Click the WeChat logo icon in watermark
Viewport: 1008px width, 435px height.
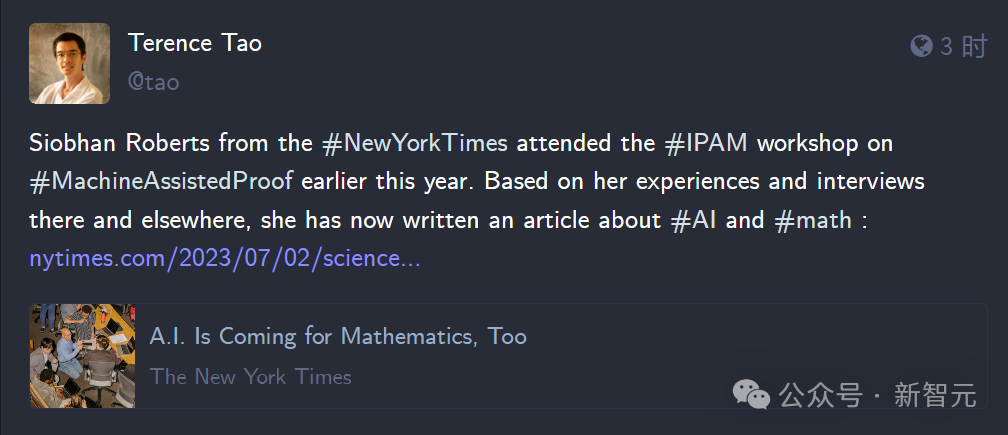point(752,393)
